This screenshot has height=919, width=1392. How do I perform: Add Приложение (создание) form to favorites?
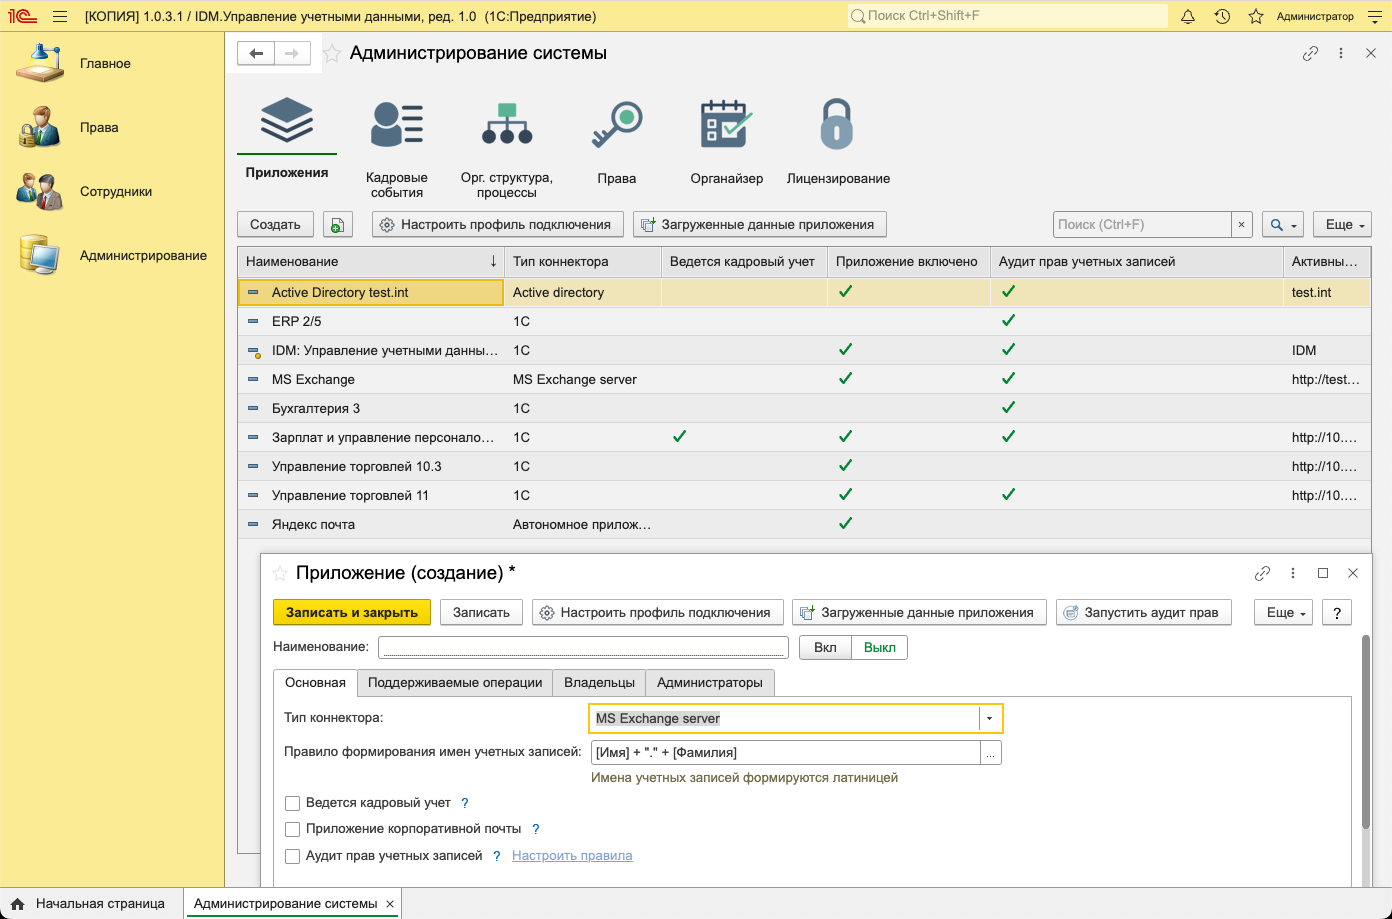280,573
